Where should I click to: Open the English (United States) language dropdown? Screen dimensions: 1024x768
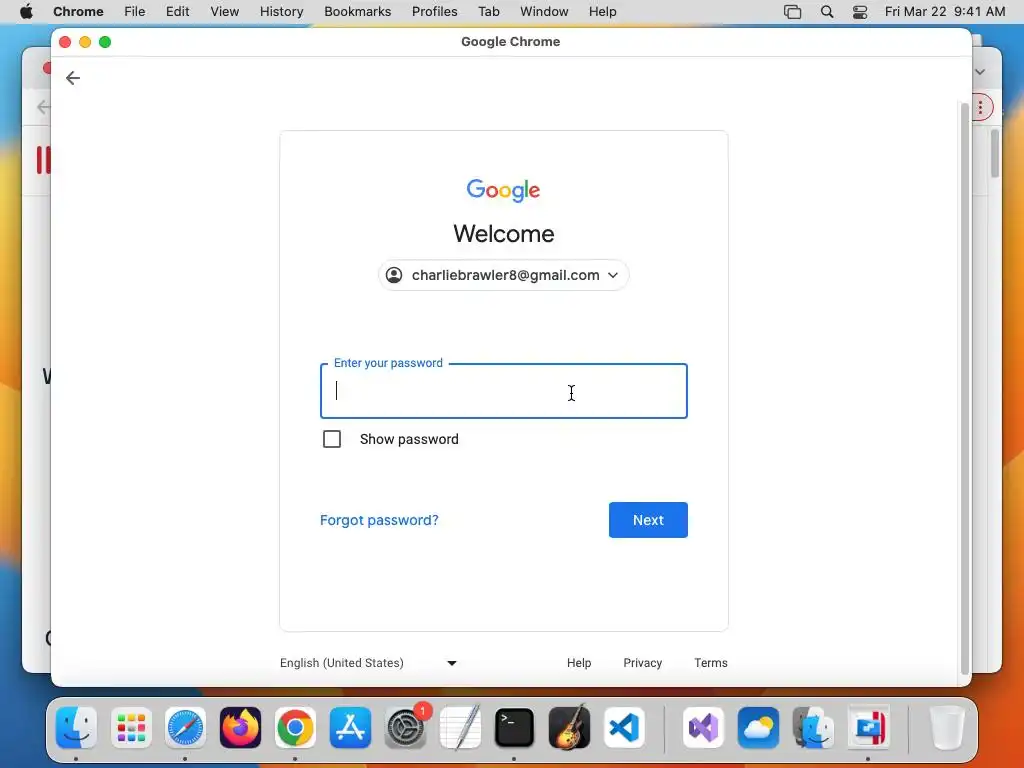368,663
